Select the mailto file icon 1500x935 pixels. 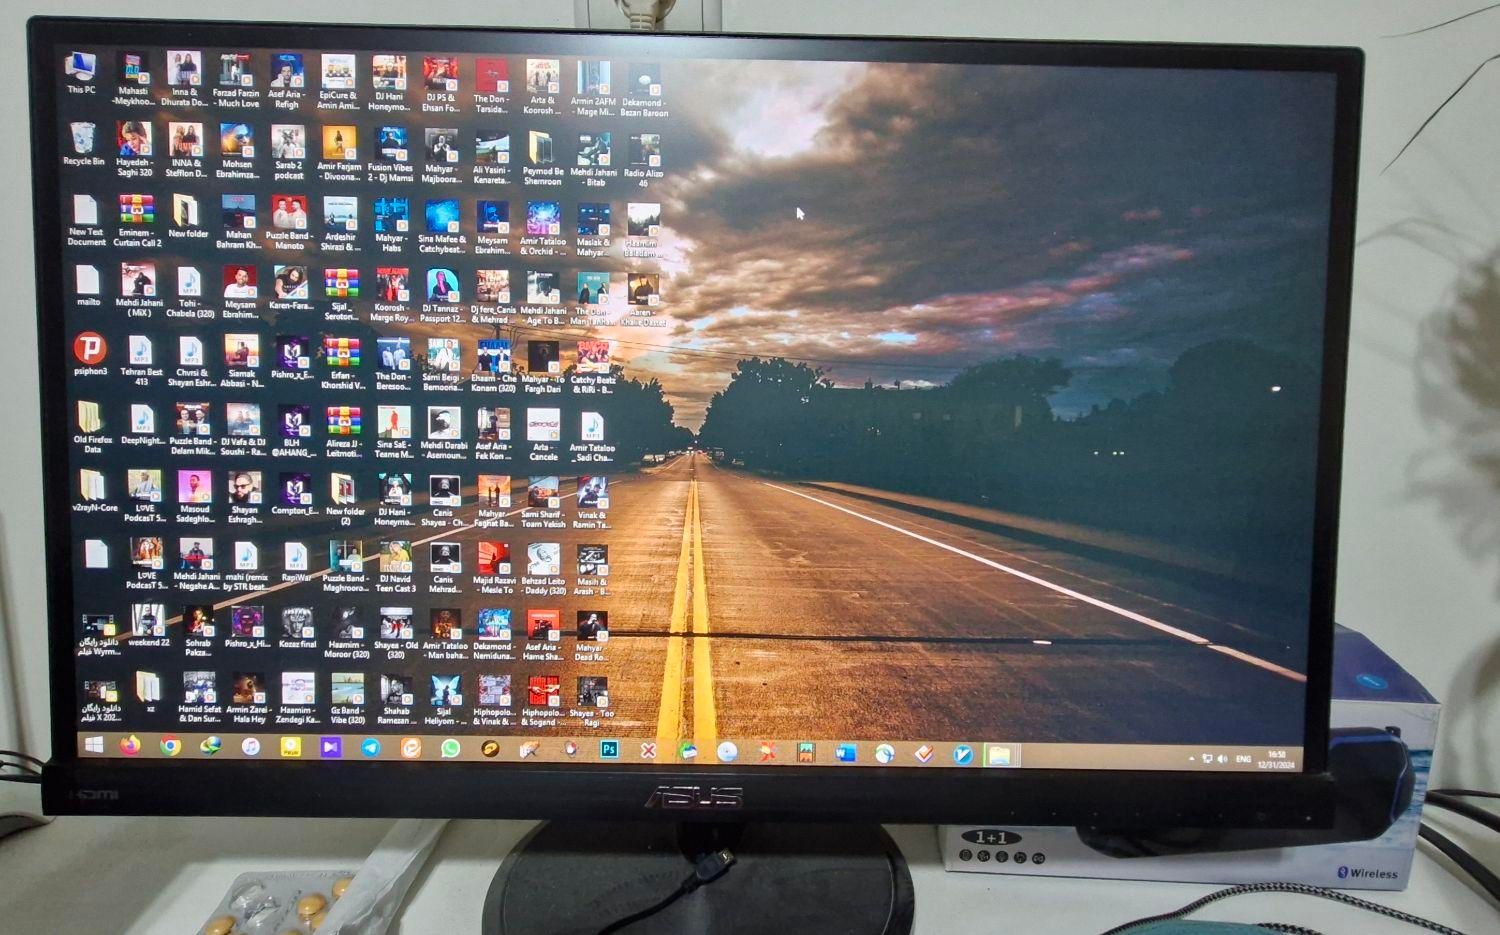click(89, 286)
